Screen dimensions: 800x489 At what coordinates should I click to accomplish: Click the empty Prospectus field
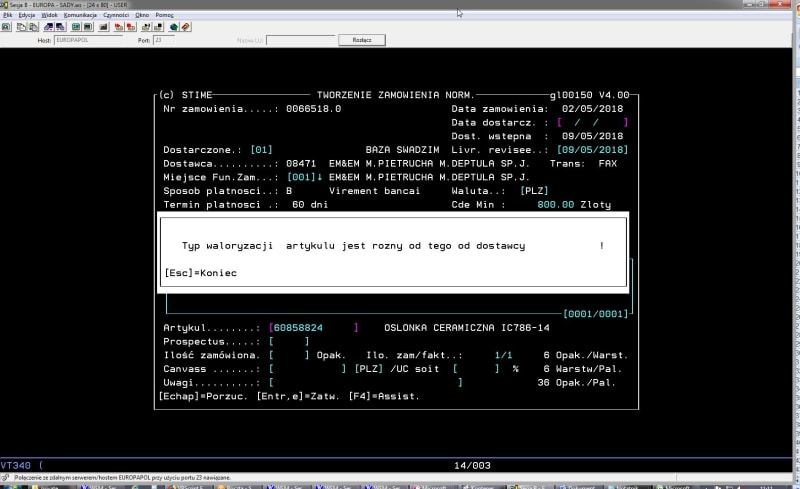[x=289, y=341]
